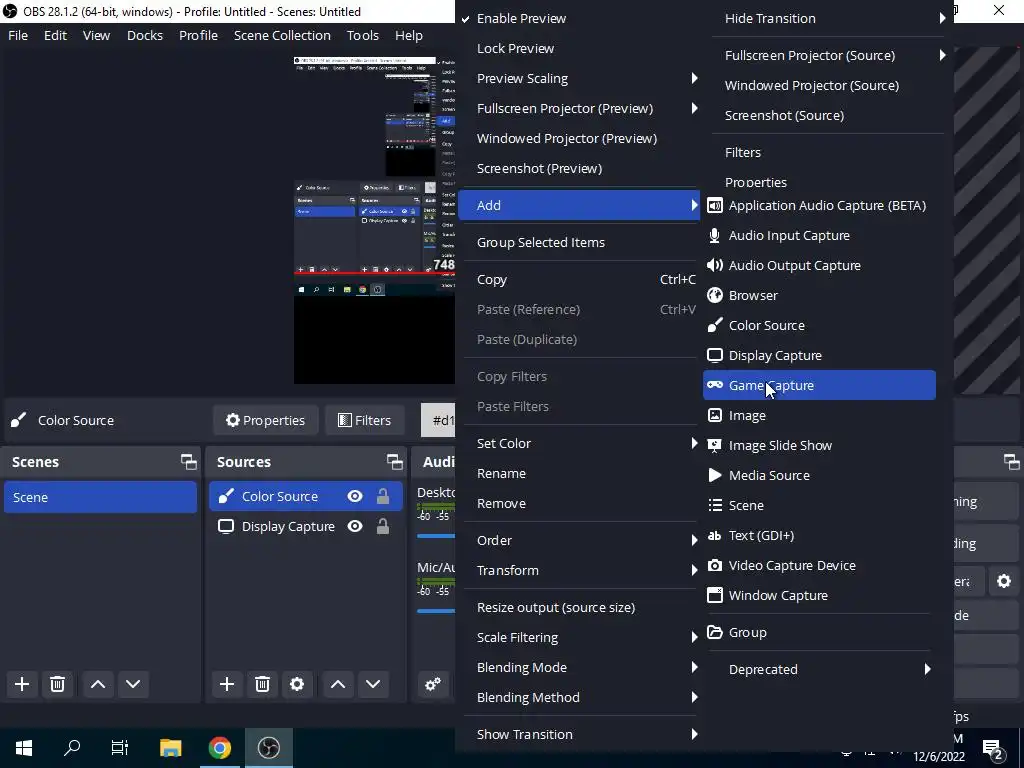This screenshot has height=768, width=1024.
Task: Move source down in Sources toolbar
Action: [373, 684]
